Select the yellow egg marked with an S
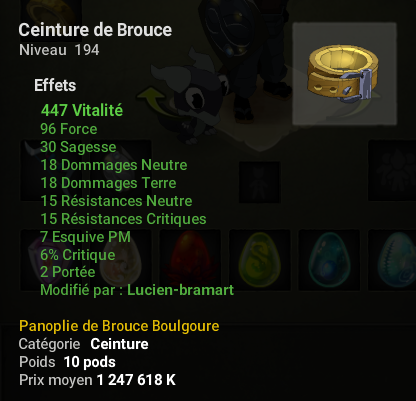 tap(260, 259)
